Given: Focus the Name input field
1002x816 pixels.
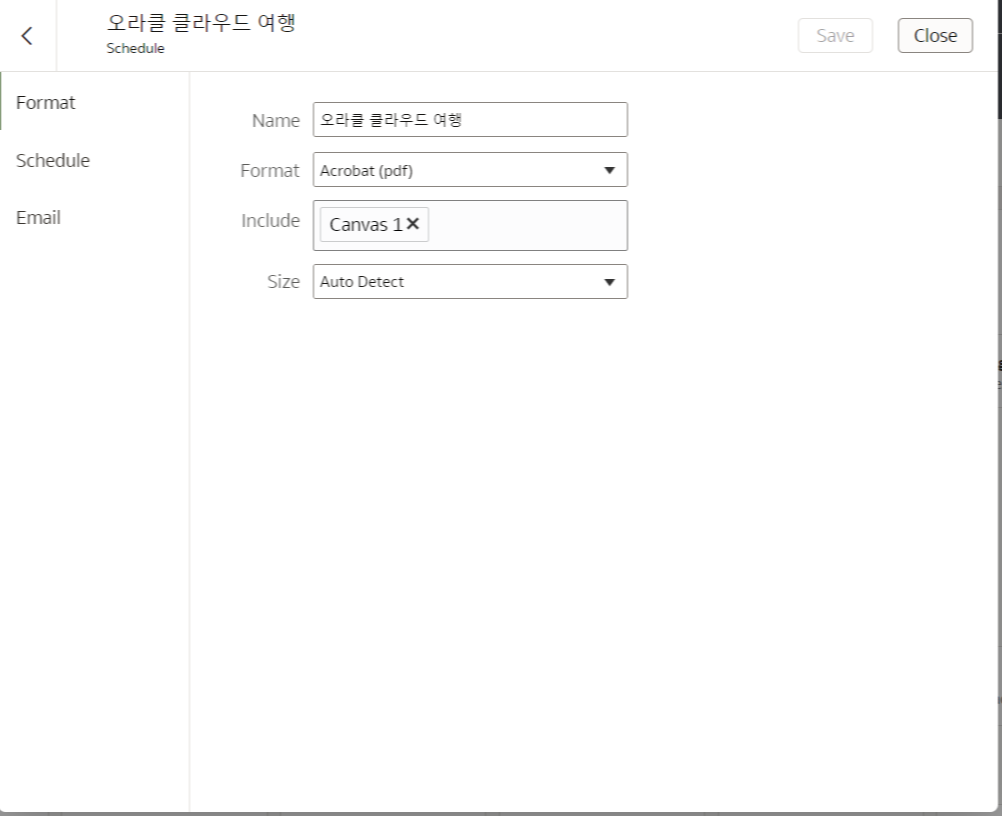Looking at the screenshot, I should [x=470, y=119].
